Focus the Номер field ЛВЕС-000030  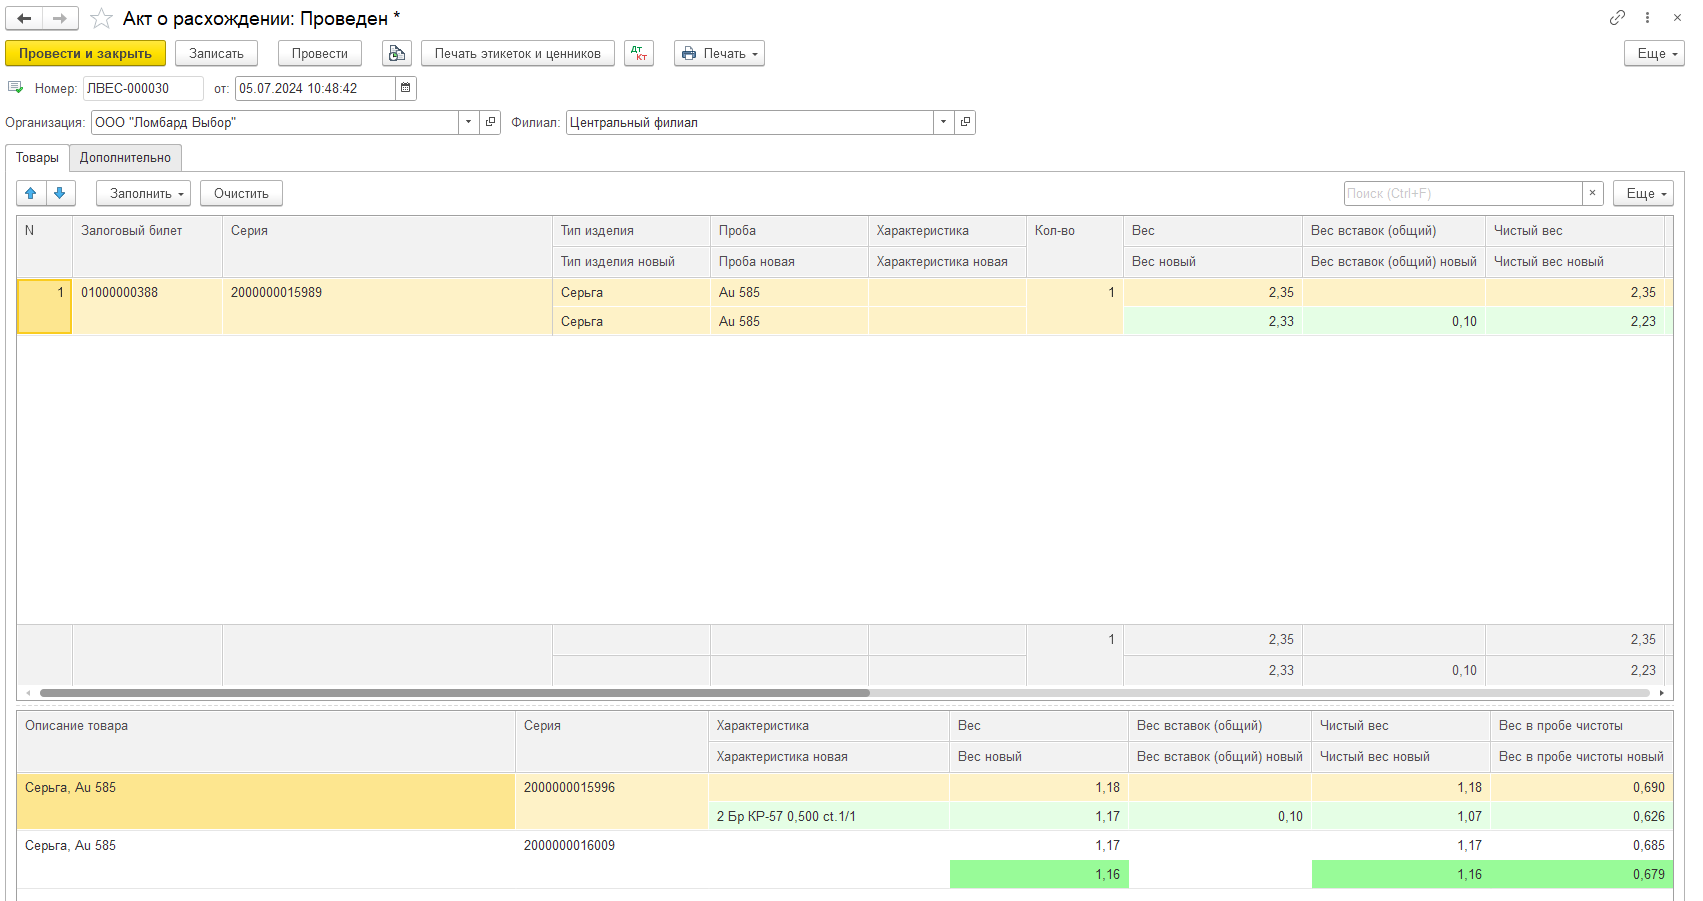point(143,88)
